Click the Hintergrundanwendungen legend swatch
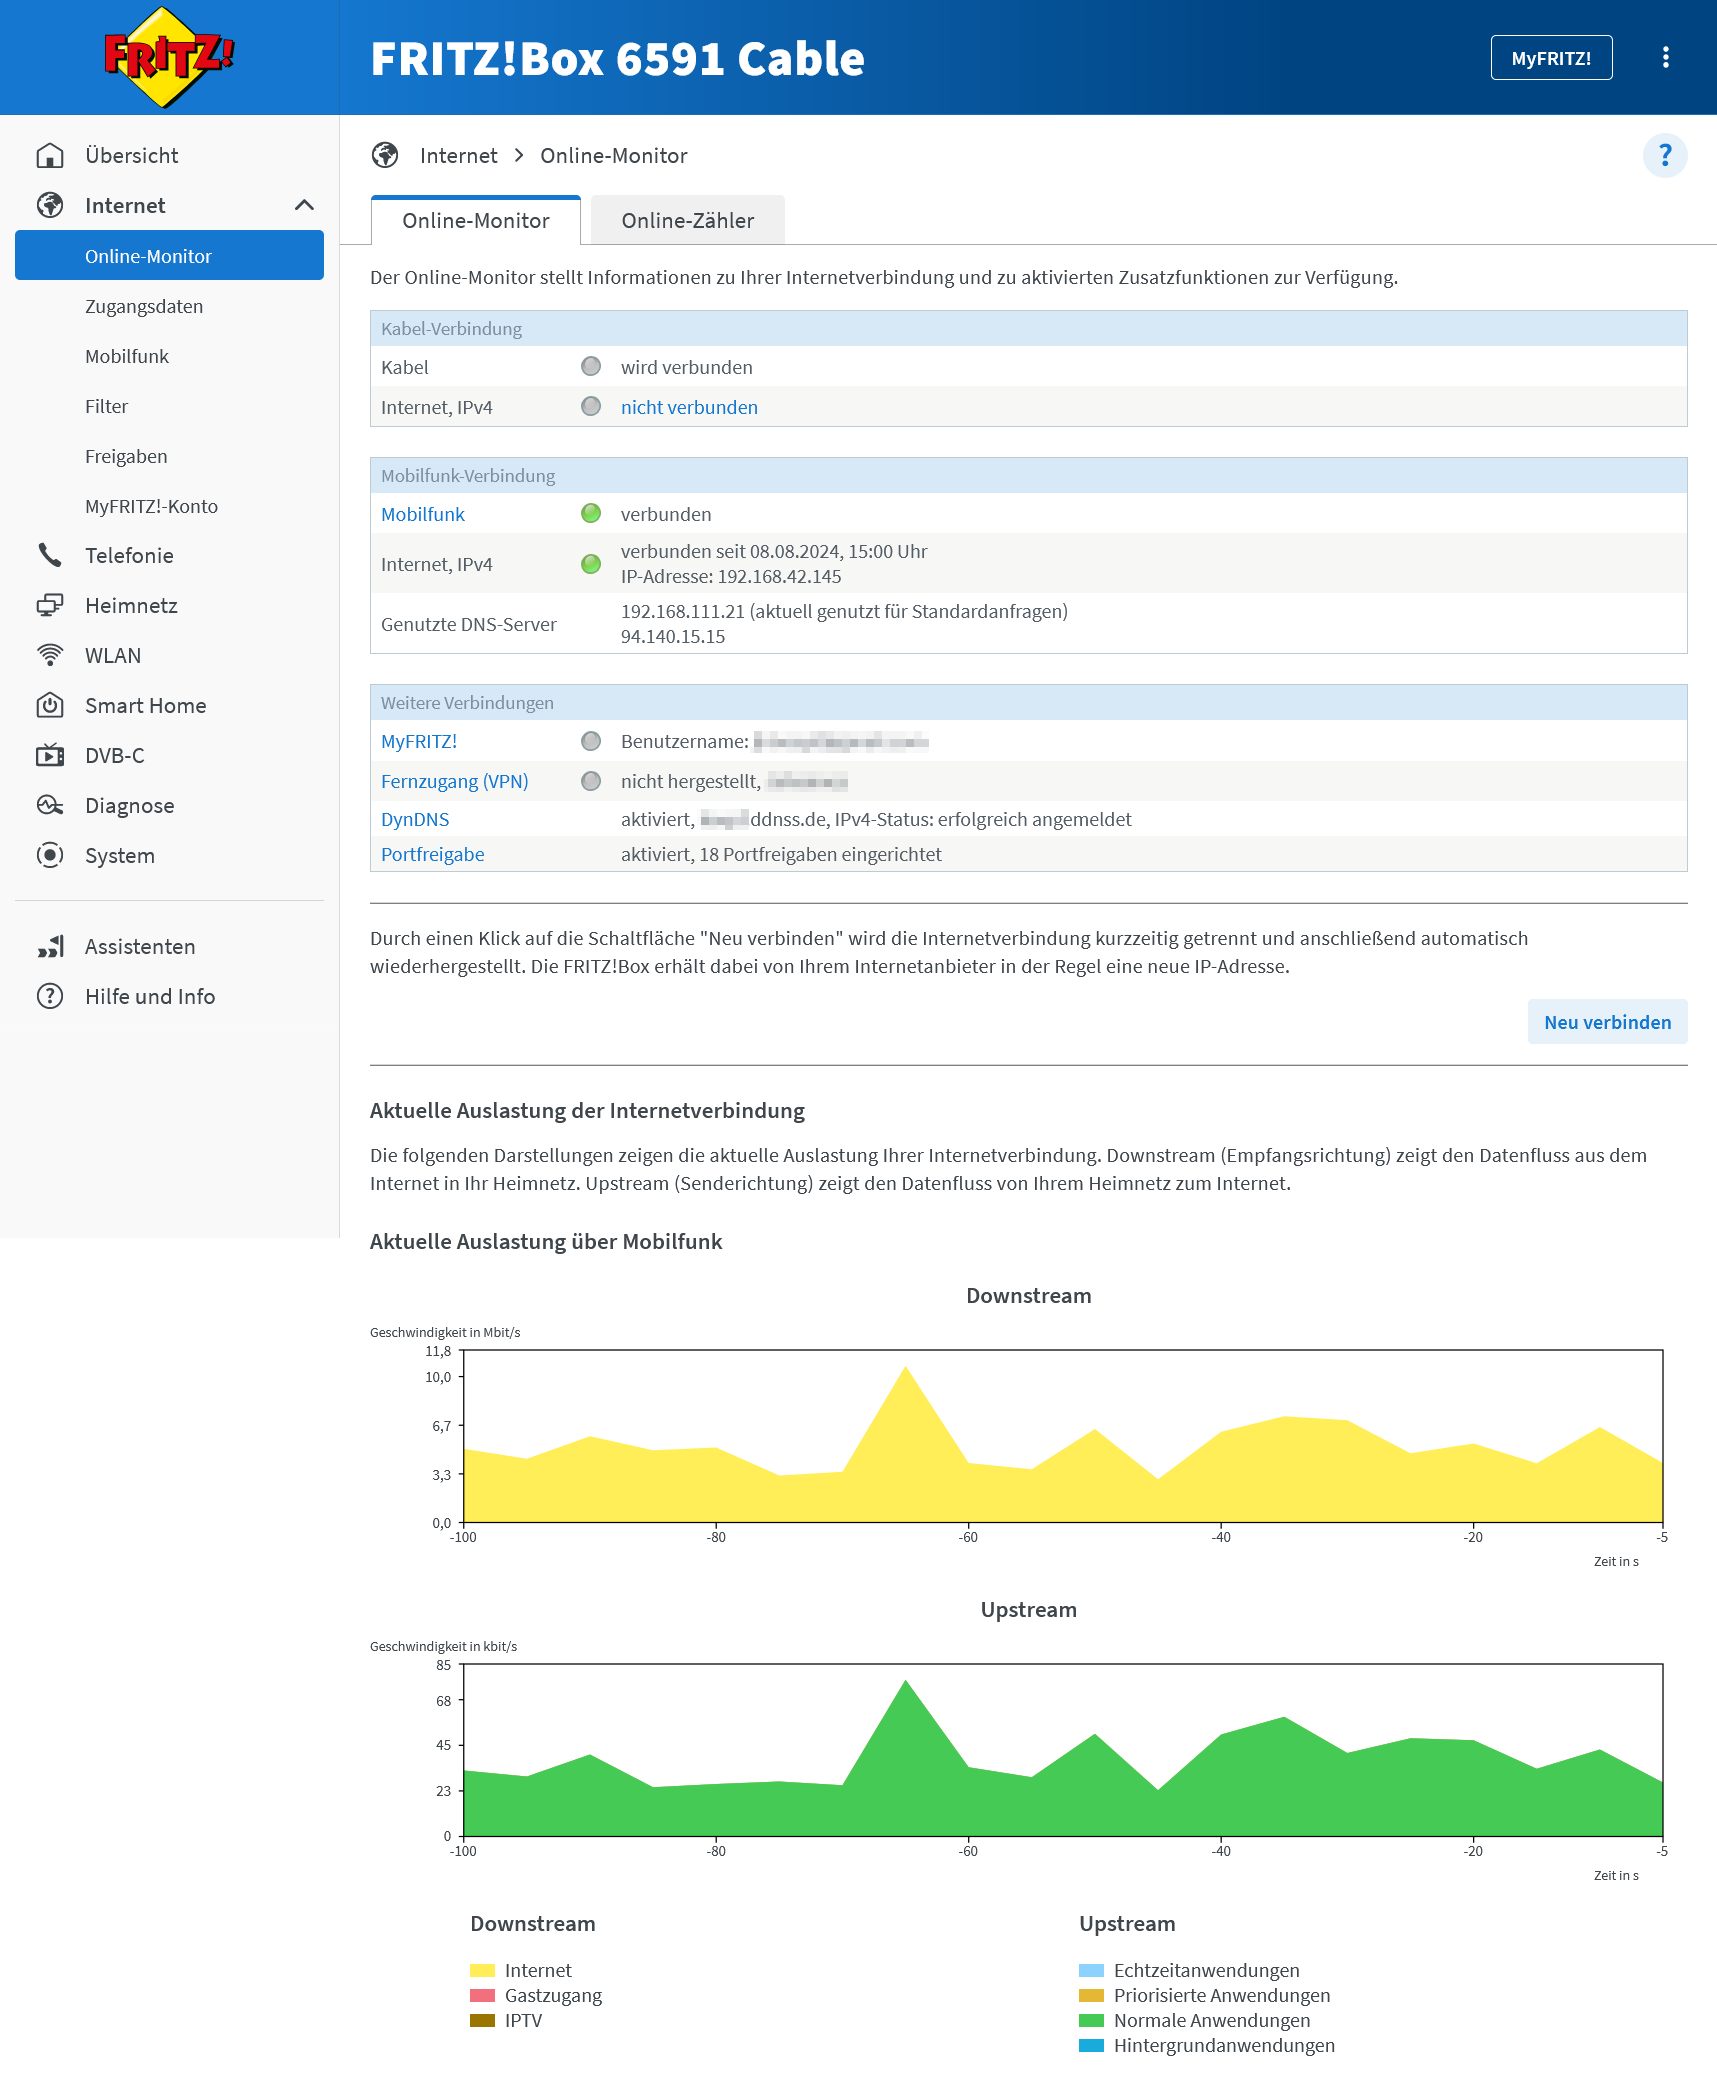 [x=1091, y=2045]
